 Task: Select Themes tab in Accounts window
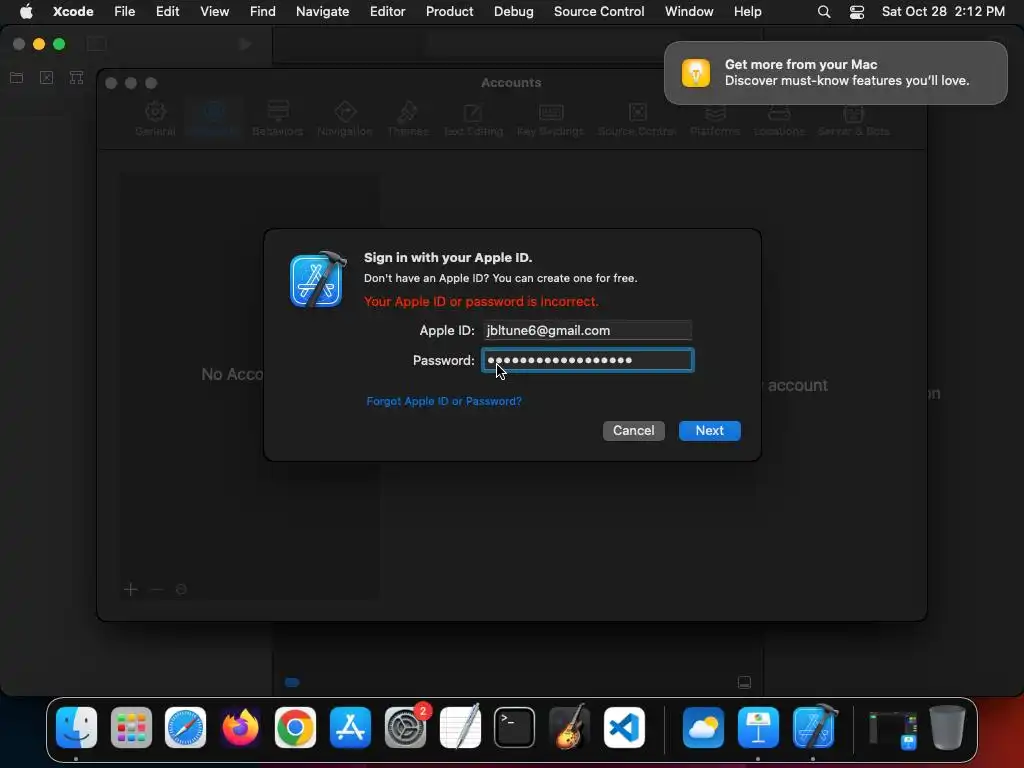(408, 119)
